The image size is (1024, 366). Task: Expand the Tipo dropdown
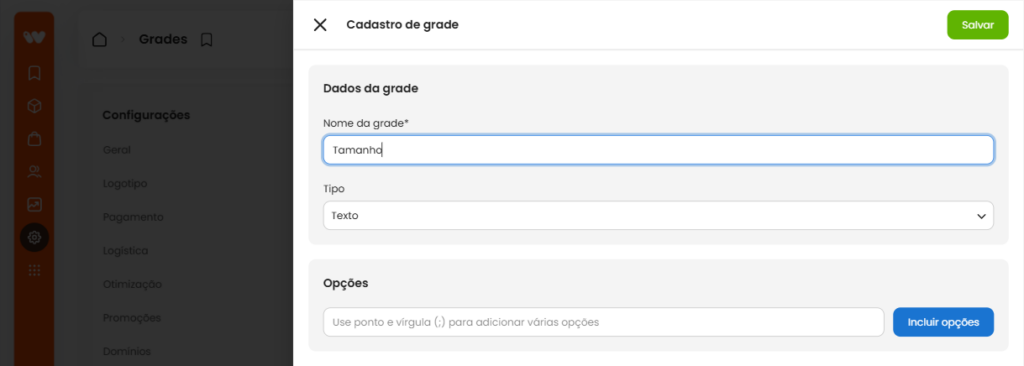pos(658,215)
